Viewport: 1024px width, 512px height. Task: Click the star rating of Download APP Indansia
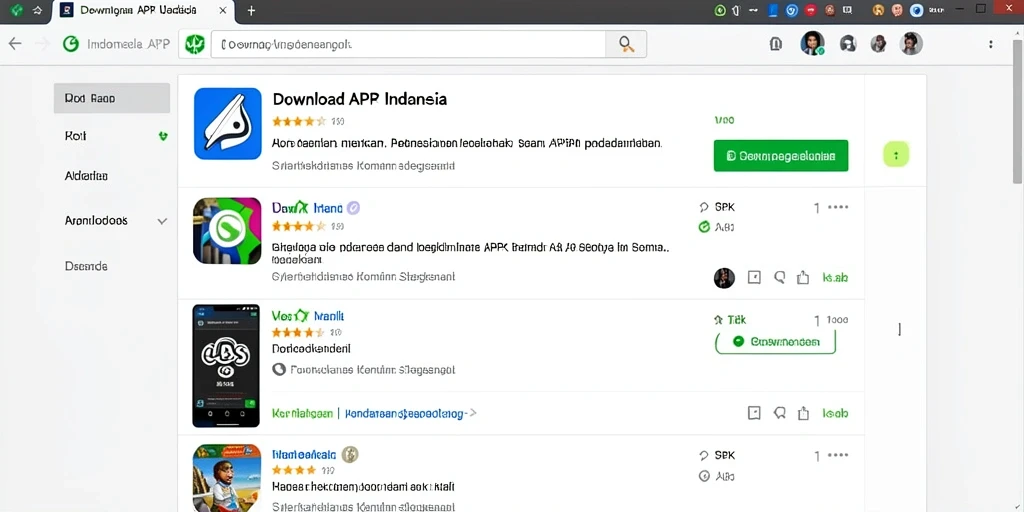click(298, 121)
